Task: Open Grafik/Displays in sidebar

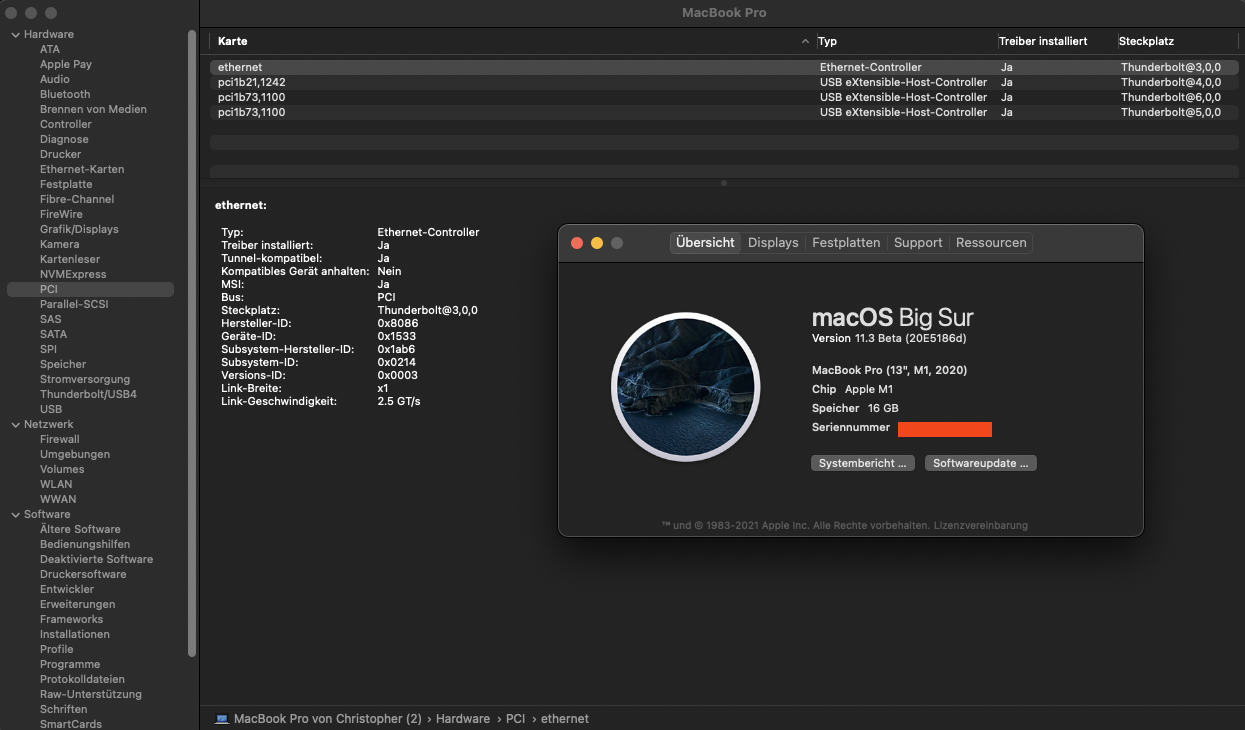Action: coord(79,229)
